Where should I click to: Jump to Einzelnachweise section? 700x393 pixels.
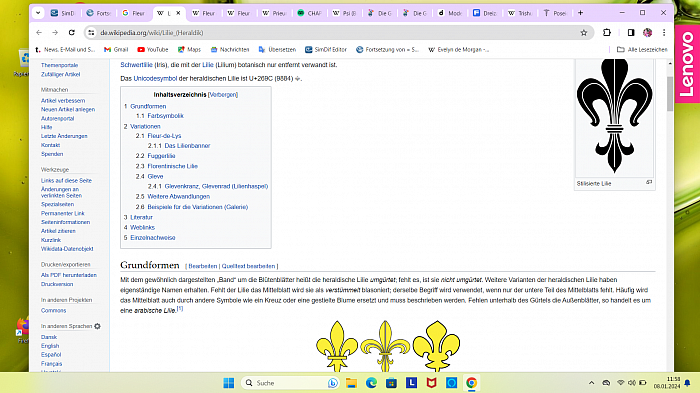153,238
